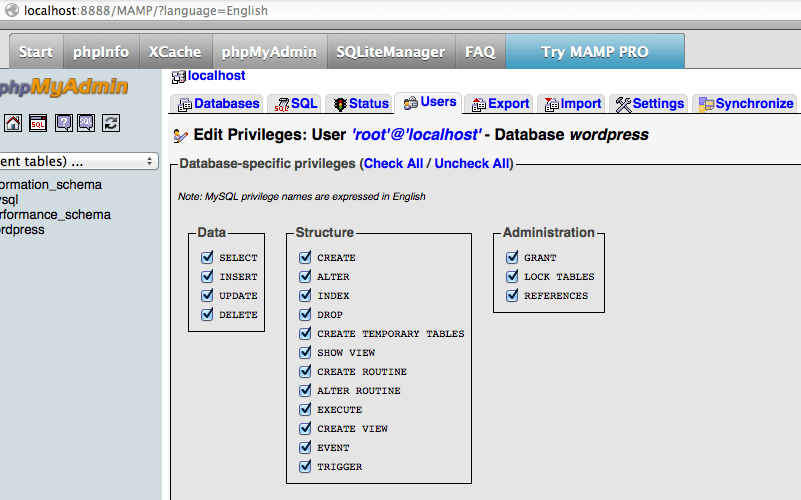Uncheck the EVENT privilege
Image resolution: width=801 pixels, height=500 pixels.
305,447
